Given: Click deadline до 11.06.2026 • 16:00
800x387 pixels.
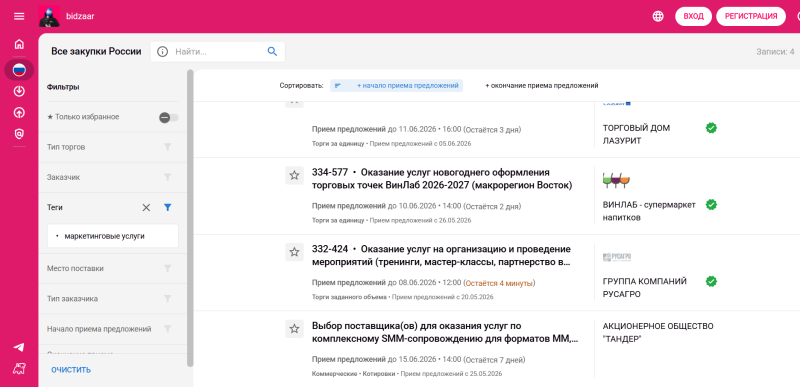Looking at the screenshot, I should pyautogui.click(x=424, y=130).
